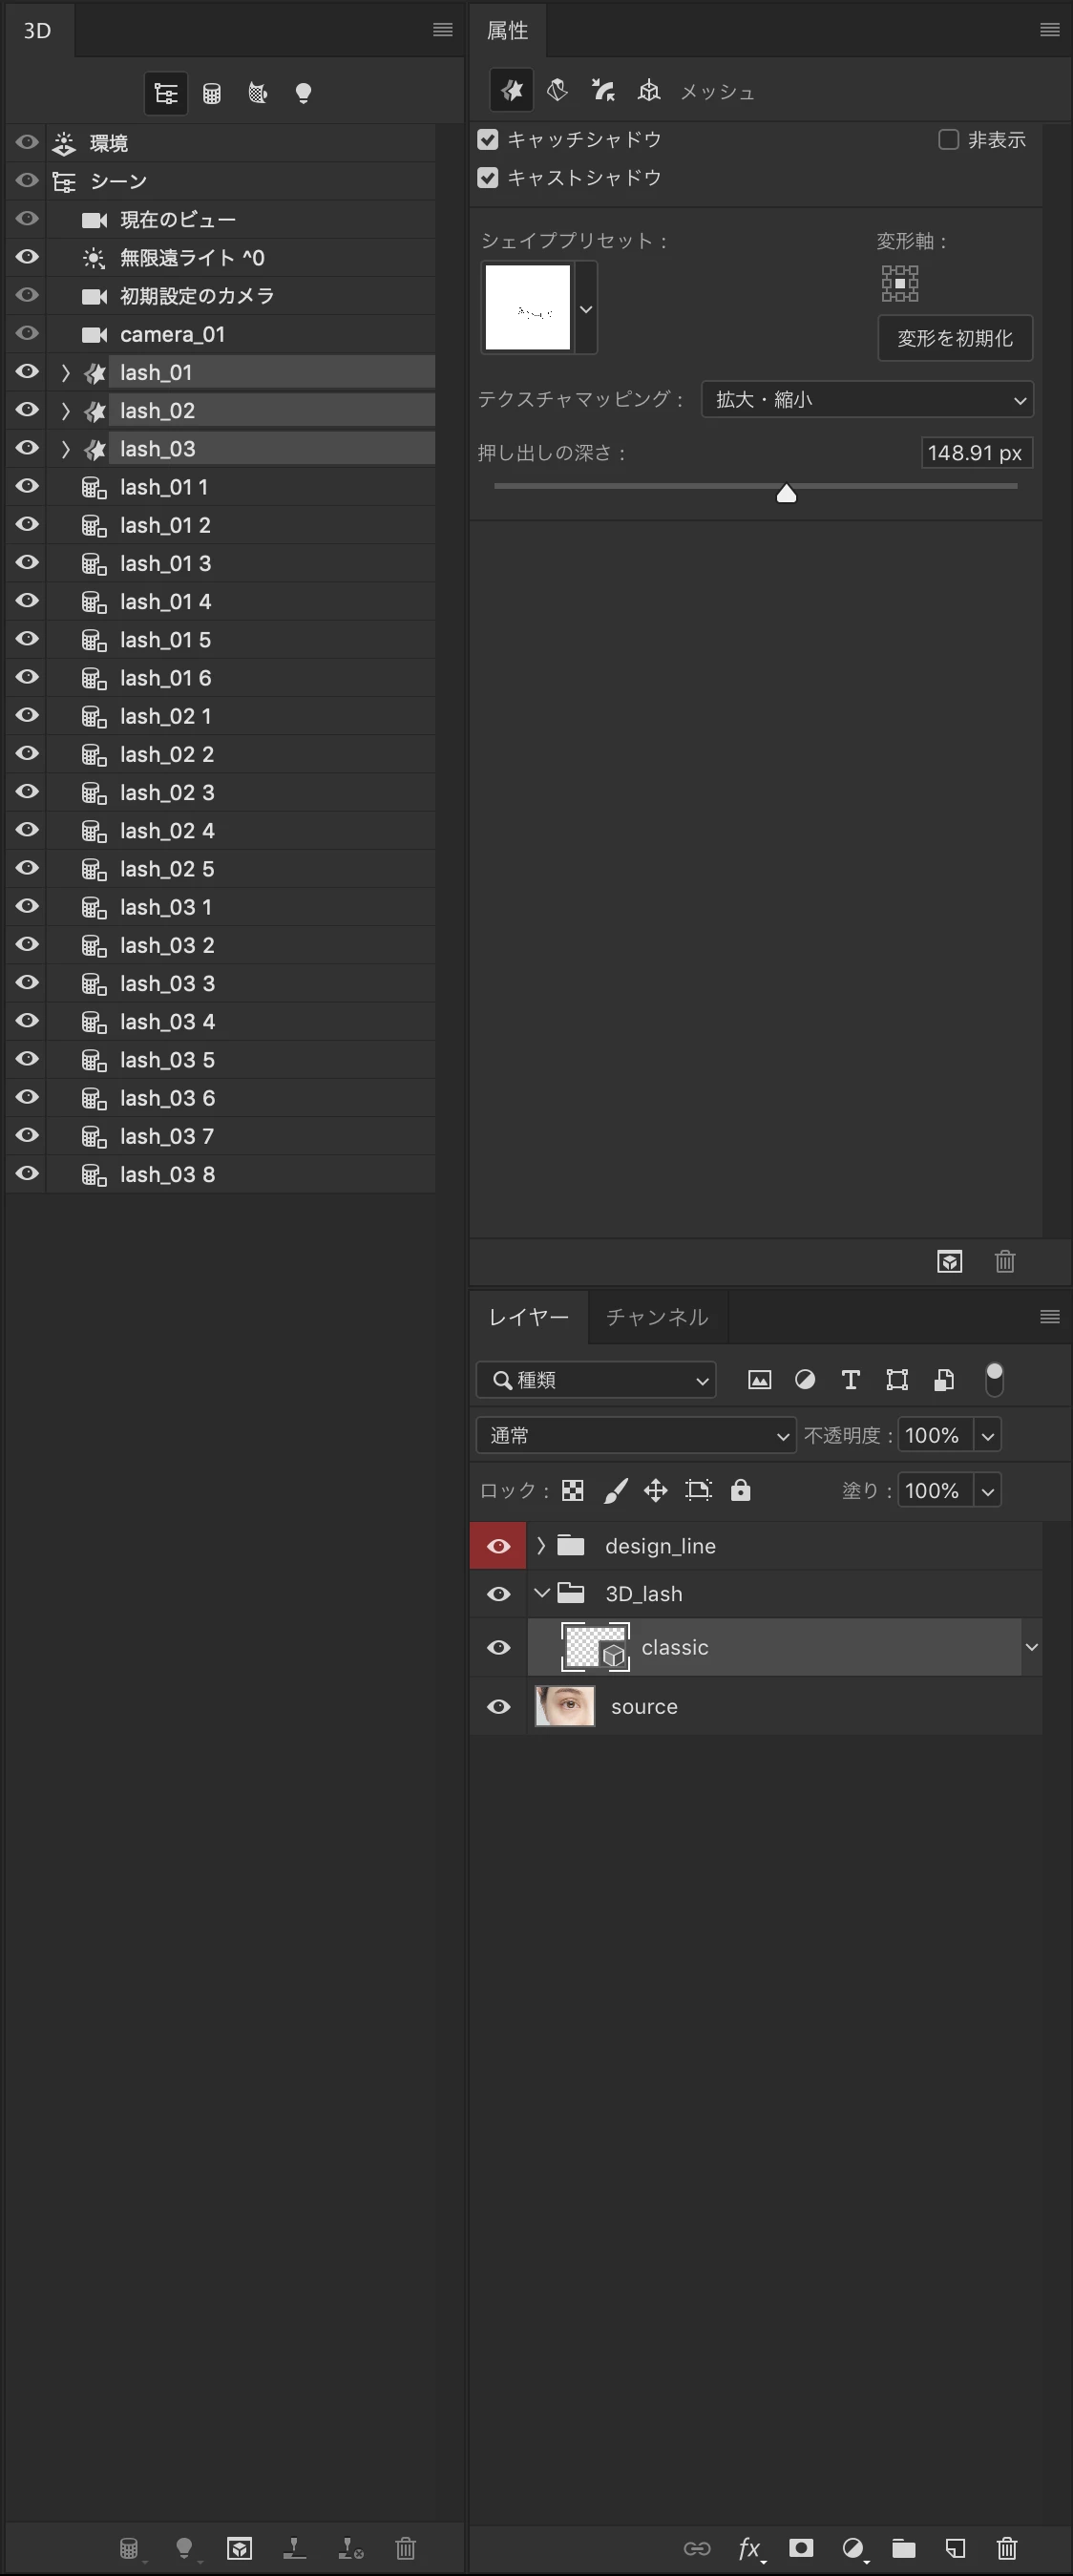Open layer filter 種類 dropdown
1073x2576 pixels.
point(596,1380)
